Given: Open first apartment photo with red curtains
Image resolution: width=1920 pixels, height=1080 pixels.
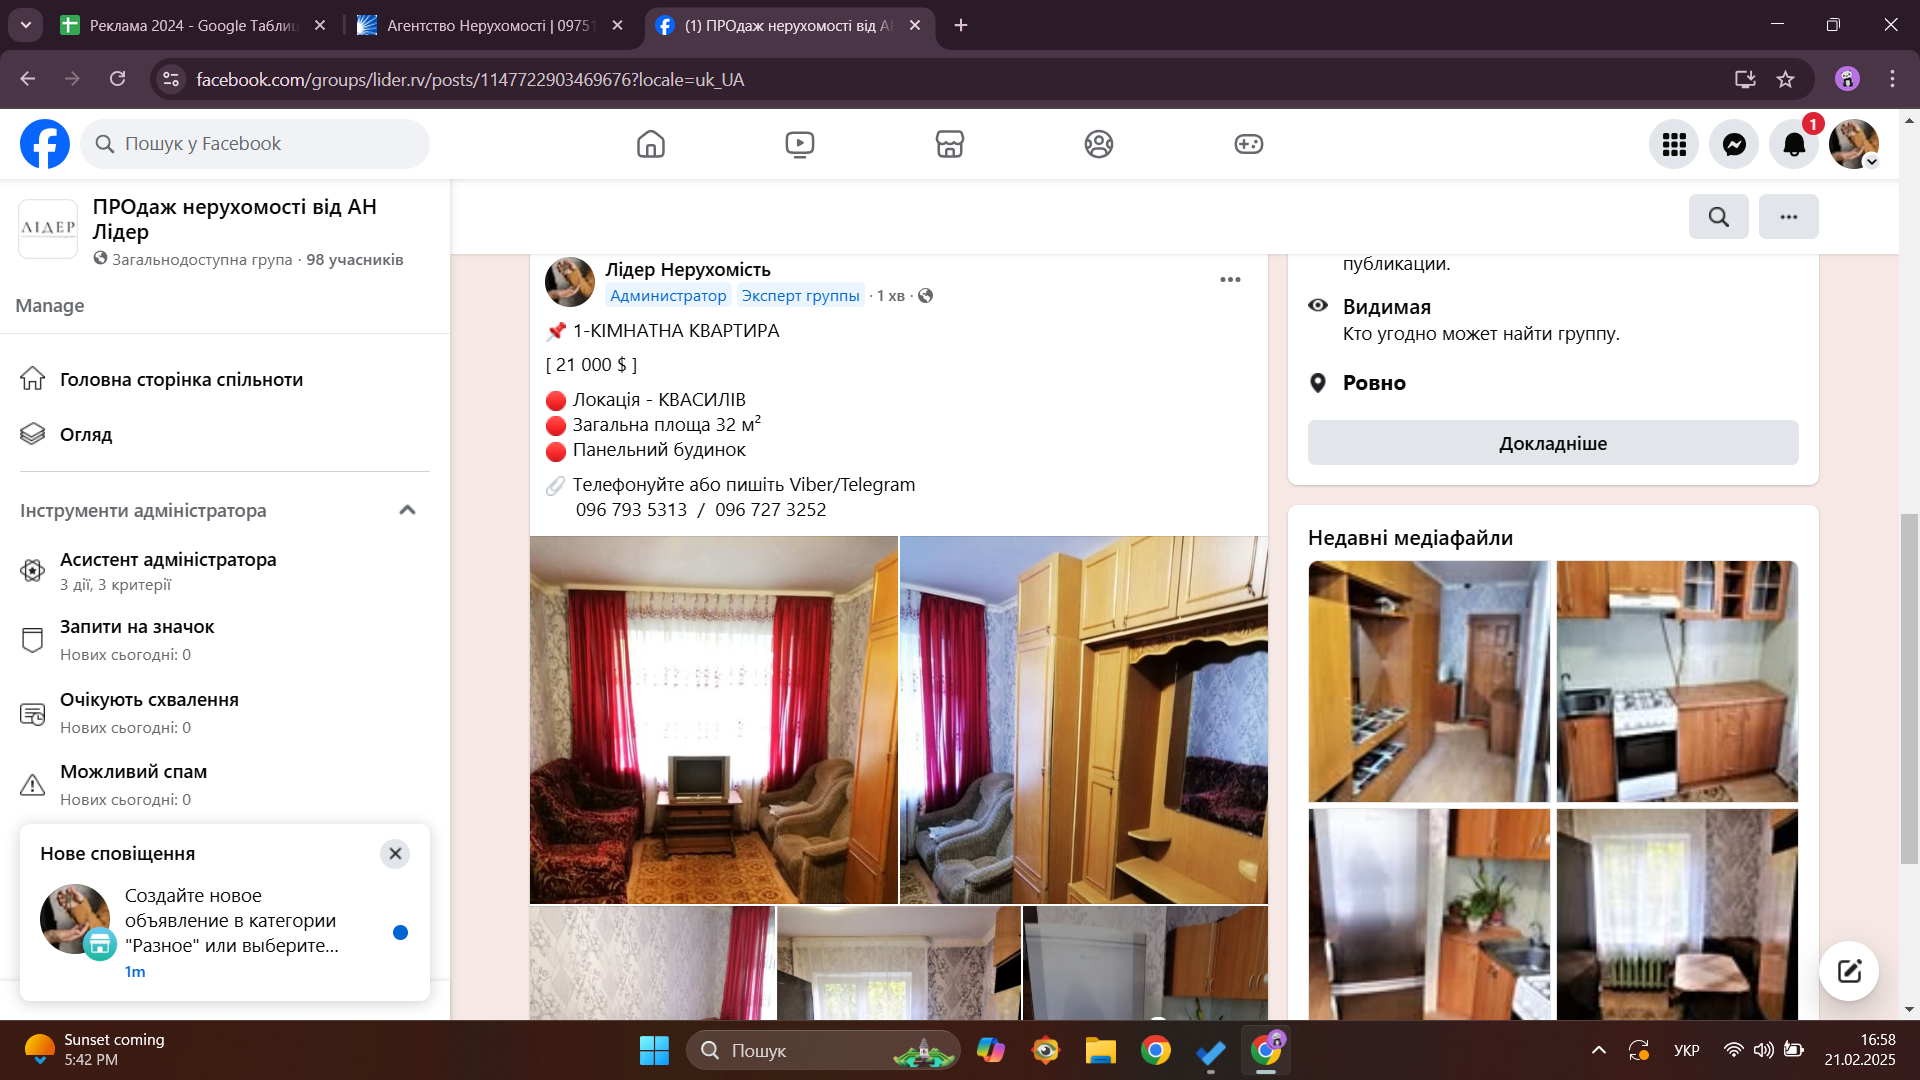Looking at the screenshot, I should pyautogui.click(x=713, y=719).
